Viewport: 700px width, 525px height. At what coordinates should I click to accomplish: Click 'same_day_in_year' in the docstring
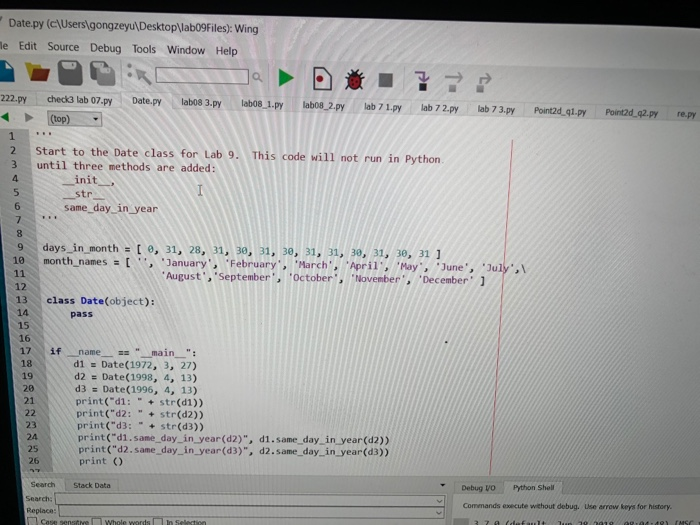[x=111, y=208]
